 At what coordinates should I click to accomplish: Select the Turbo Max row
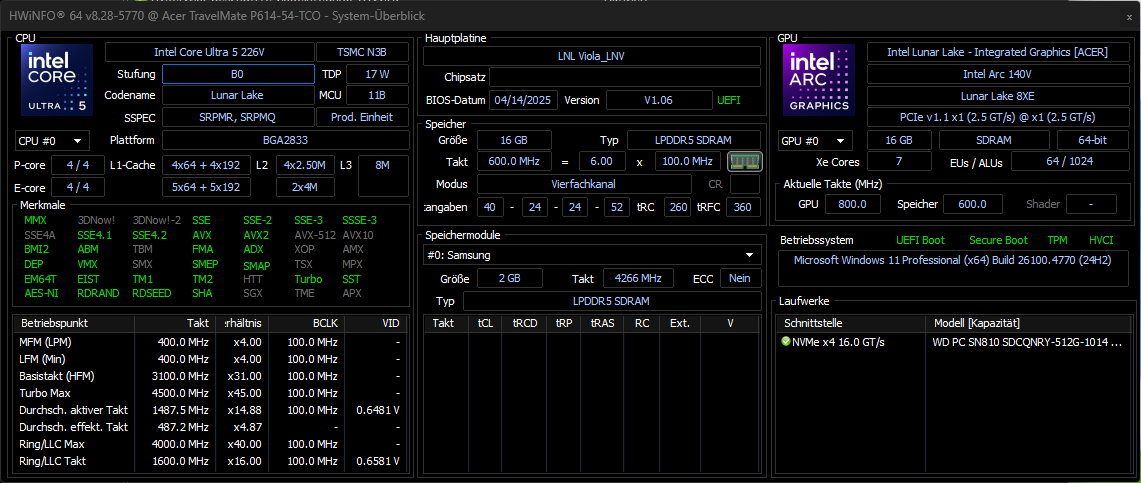(209, 394)
